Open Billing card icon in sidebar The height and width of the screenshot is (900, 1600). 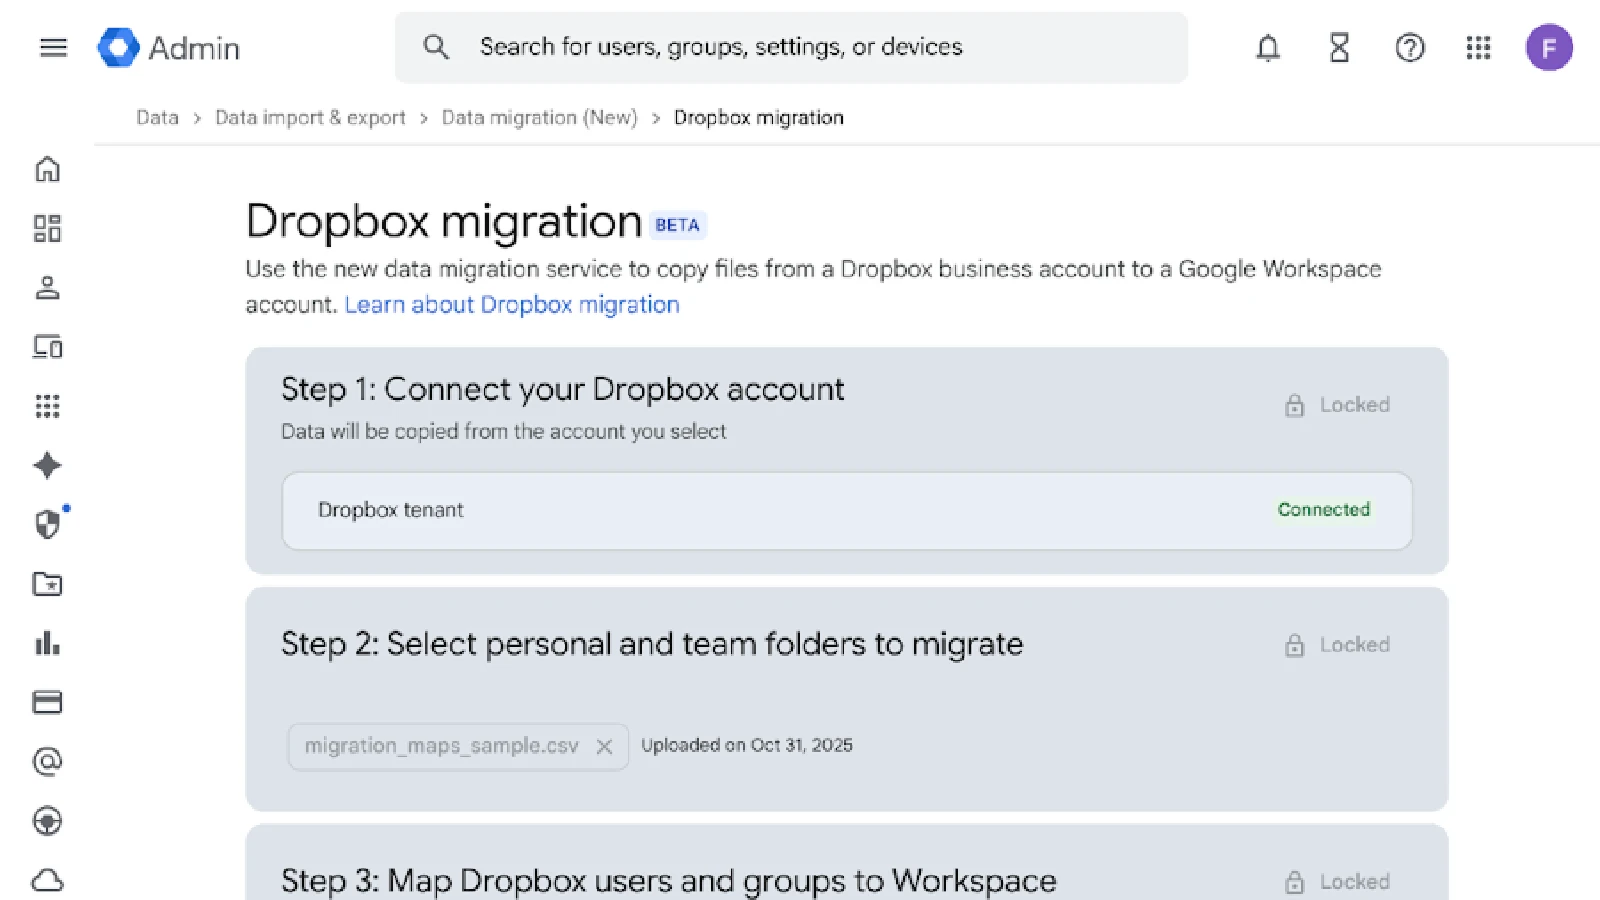click(47, 702)
